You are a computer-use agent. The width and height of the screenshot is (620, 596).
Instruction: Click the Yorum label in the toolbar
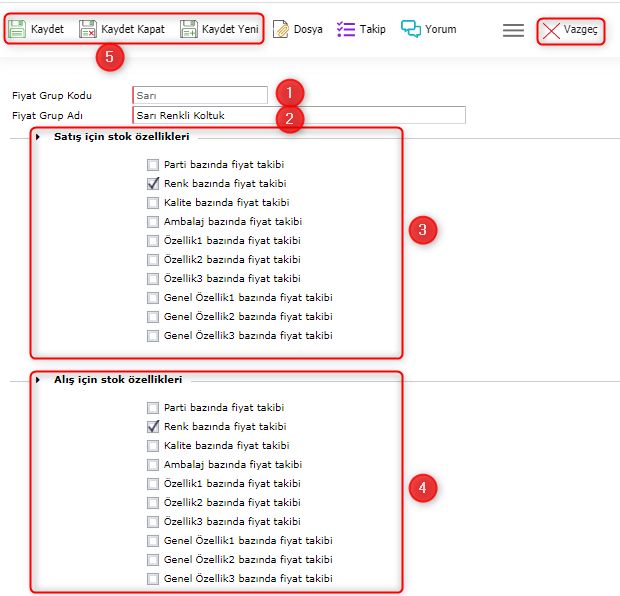[x=441, y=29]
